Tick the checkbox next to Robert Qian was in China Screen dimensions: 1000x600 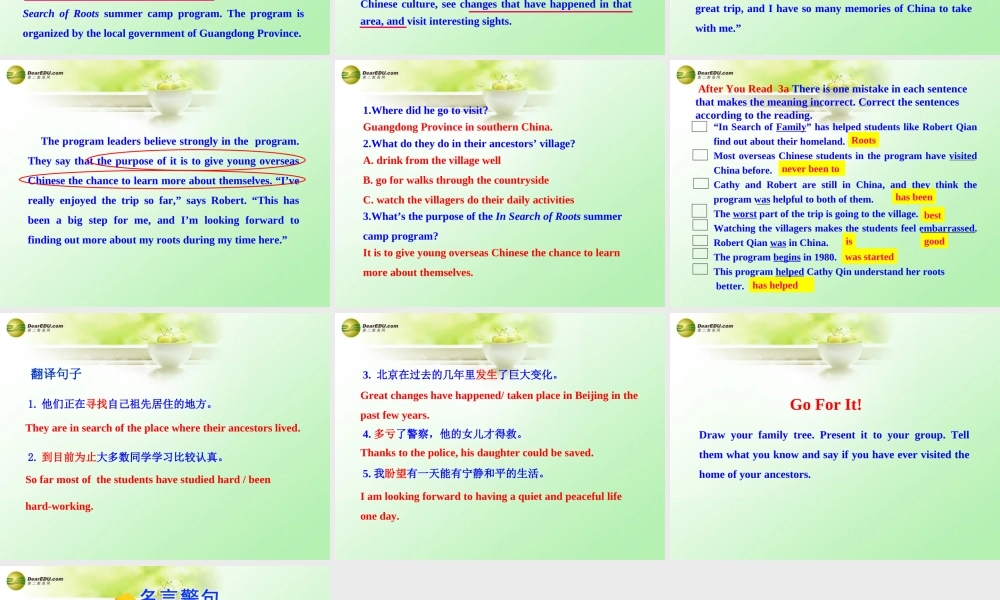pos(699,242)
